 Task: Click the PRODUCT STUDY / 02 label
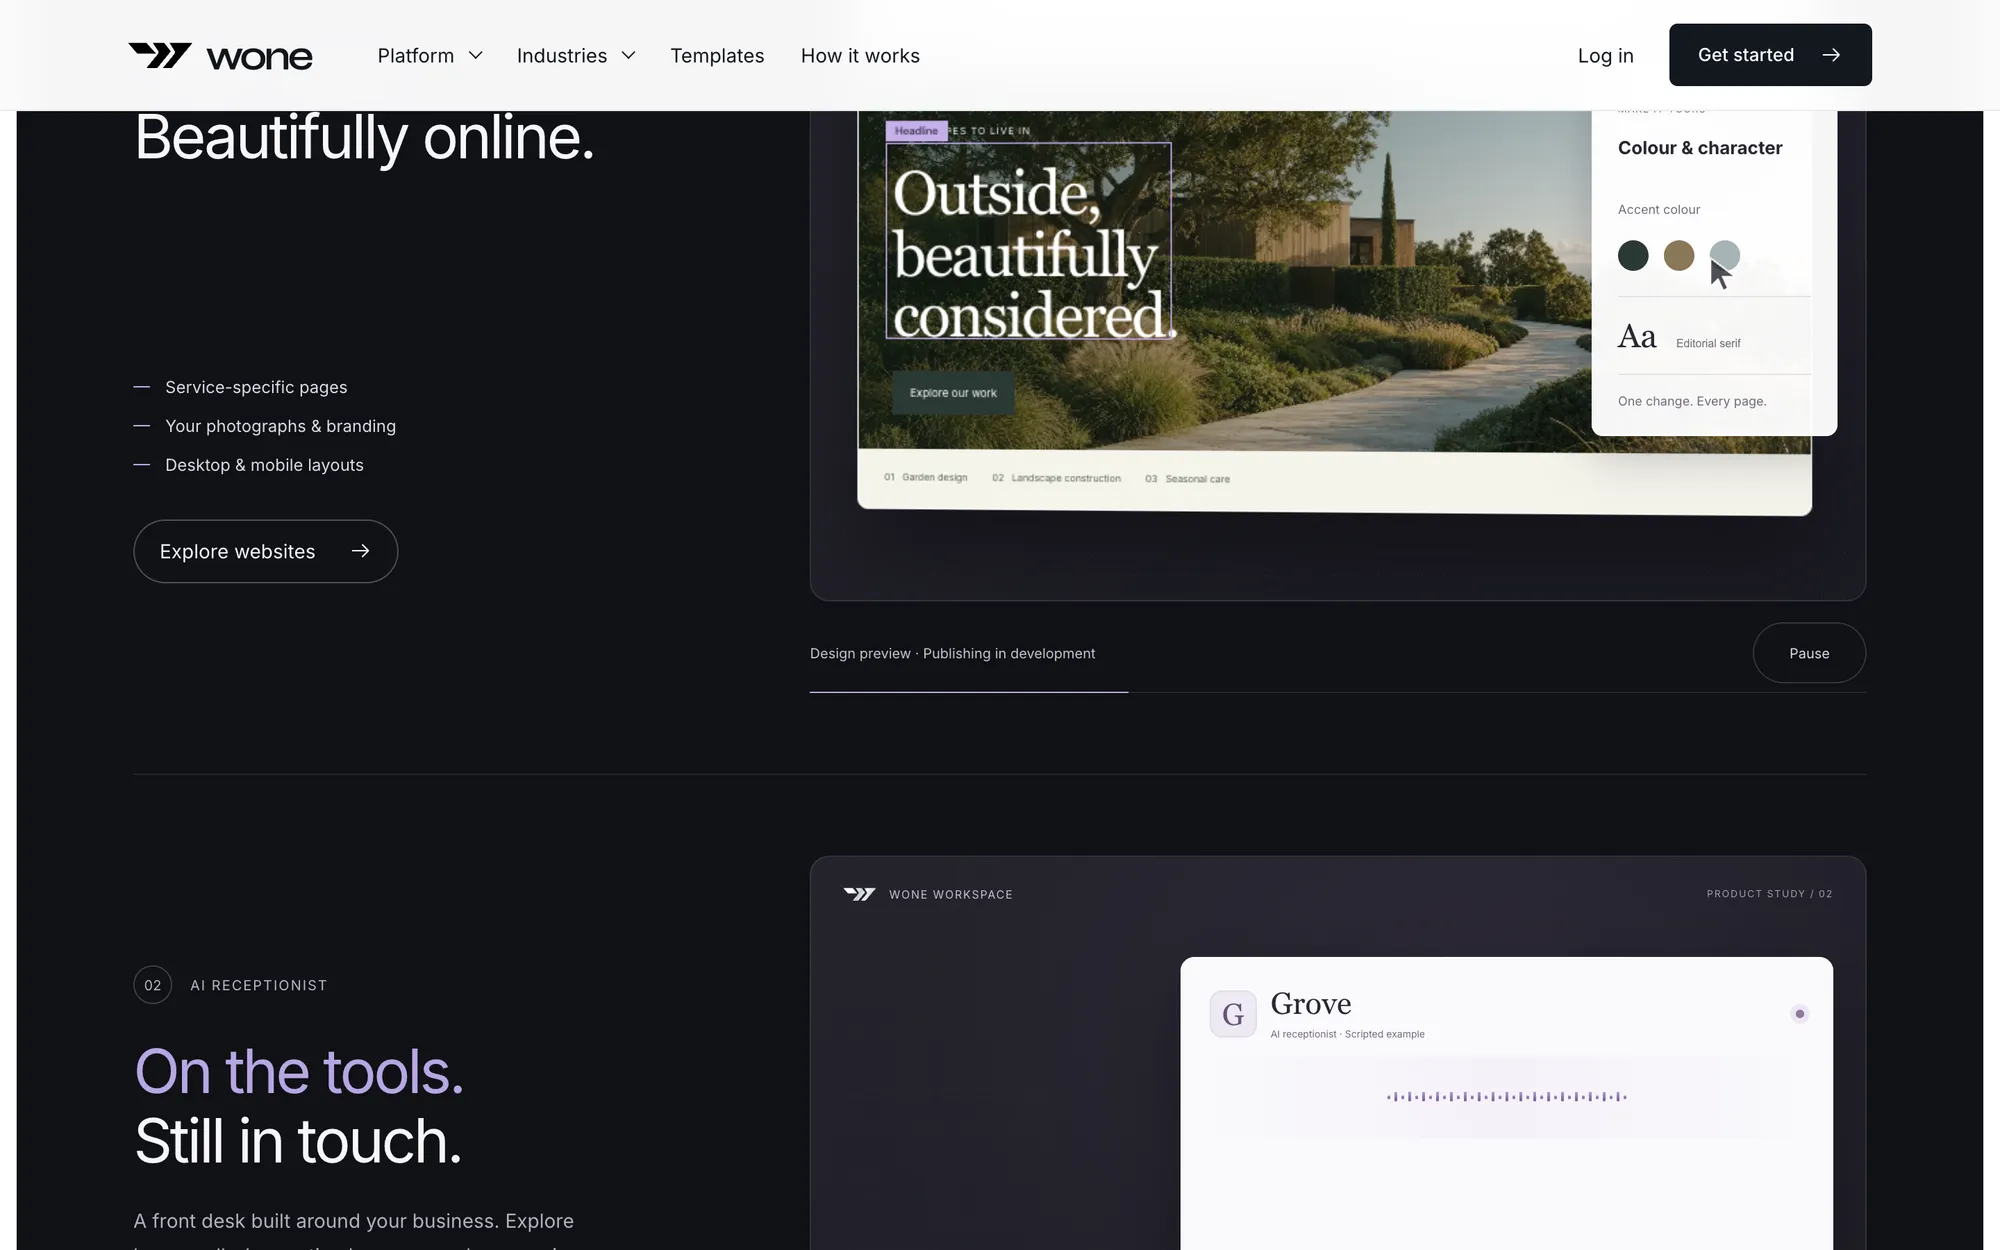click(1769, 894)
